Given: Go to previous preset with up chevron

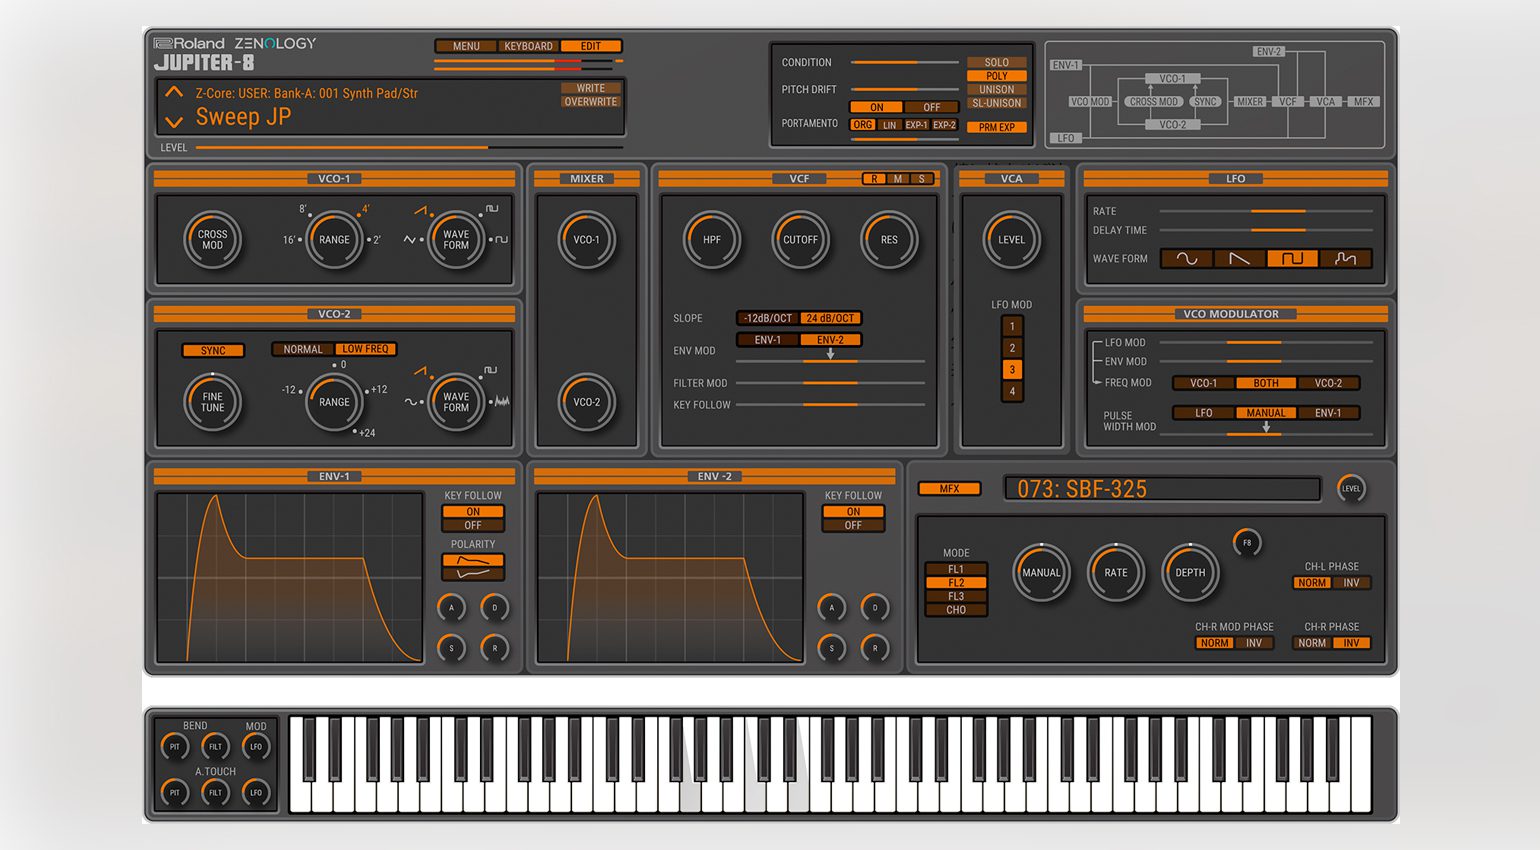Looking at the screenshot, I should (x=174, y=92).
